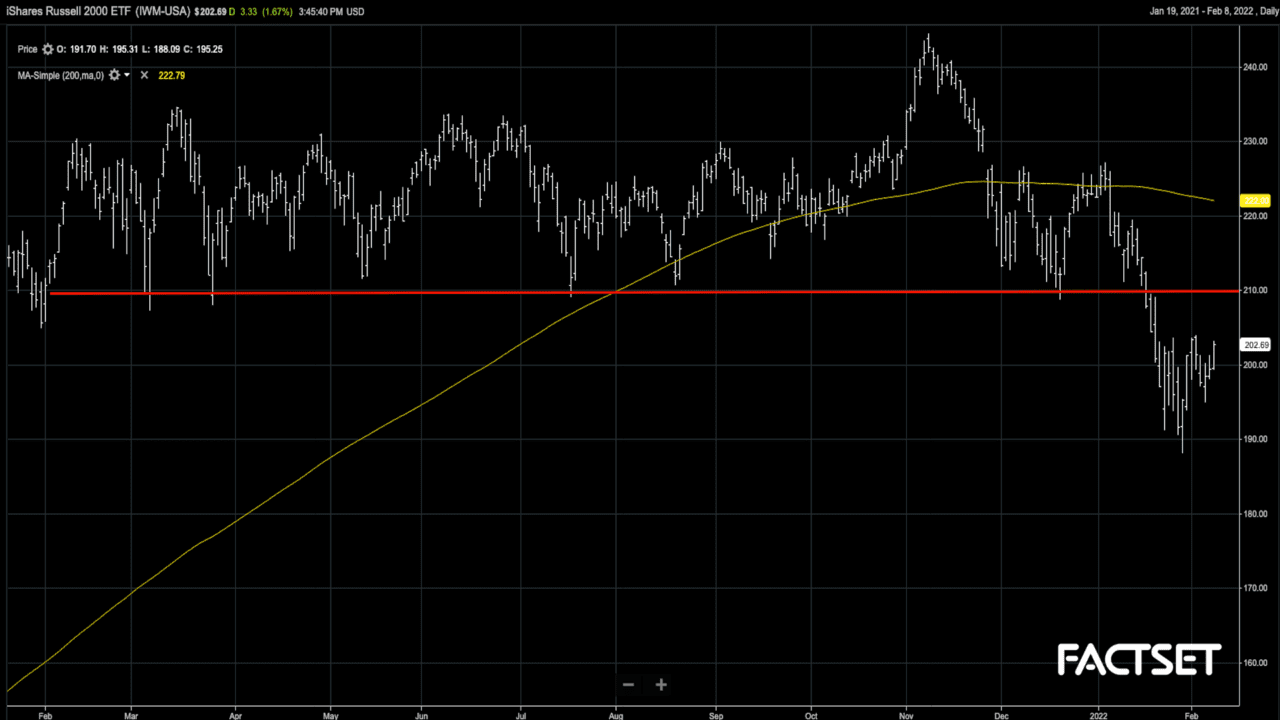Click the 202.69 last price axis tag
The width and height of the screenshot is (1280, 720).
coord(1254,345)
